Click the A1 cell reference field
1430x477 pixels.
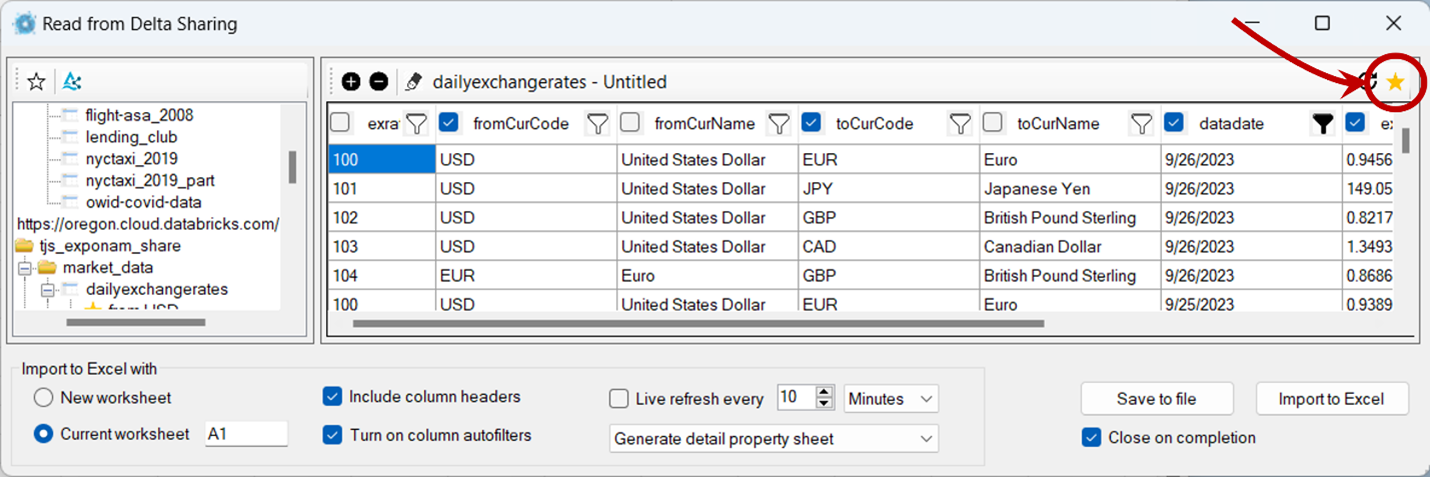pyautogui.click(x=245, y=434)
